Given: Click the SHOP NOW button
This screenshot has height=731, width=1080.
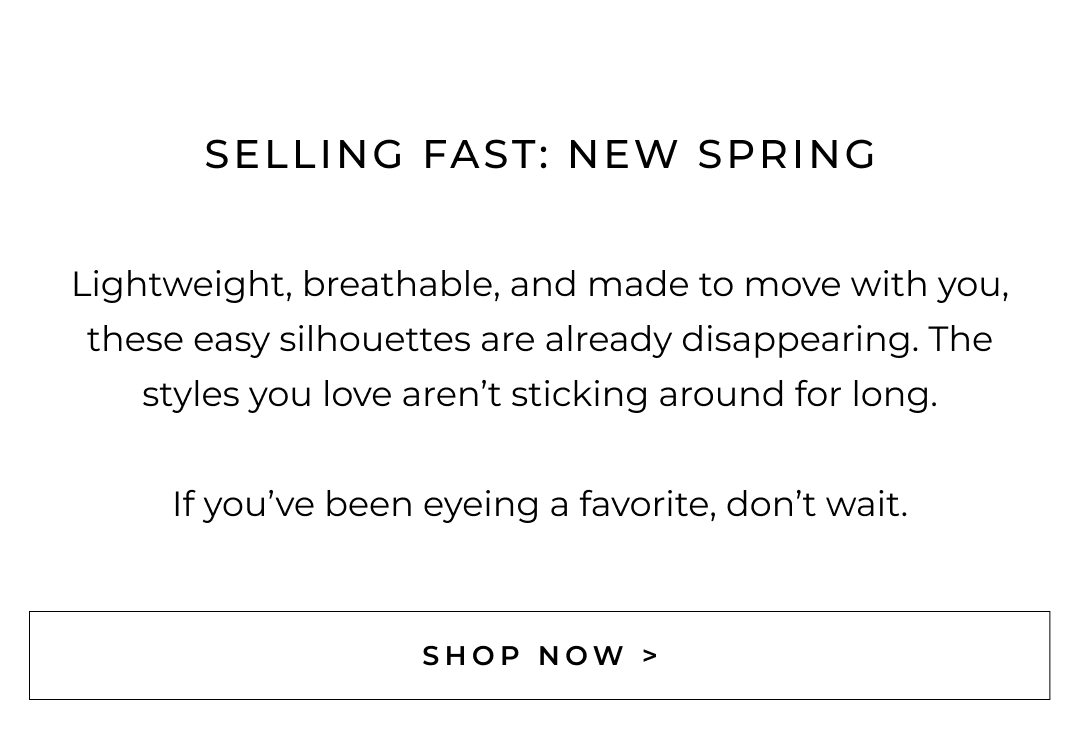Looking at the screenshot, I should pos(539,655).
